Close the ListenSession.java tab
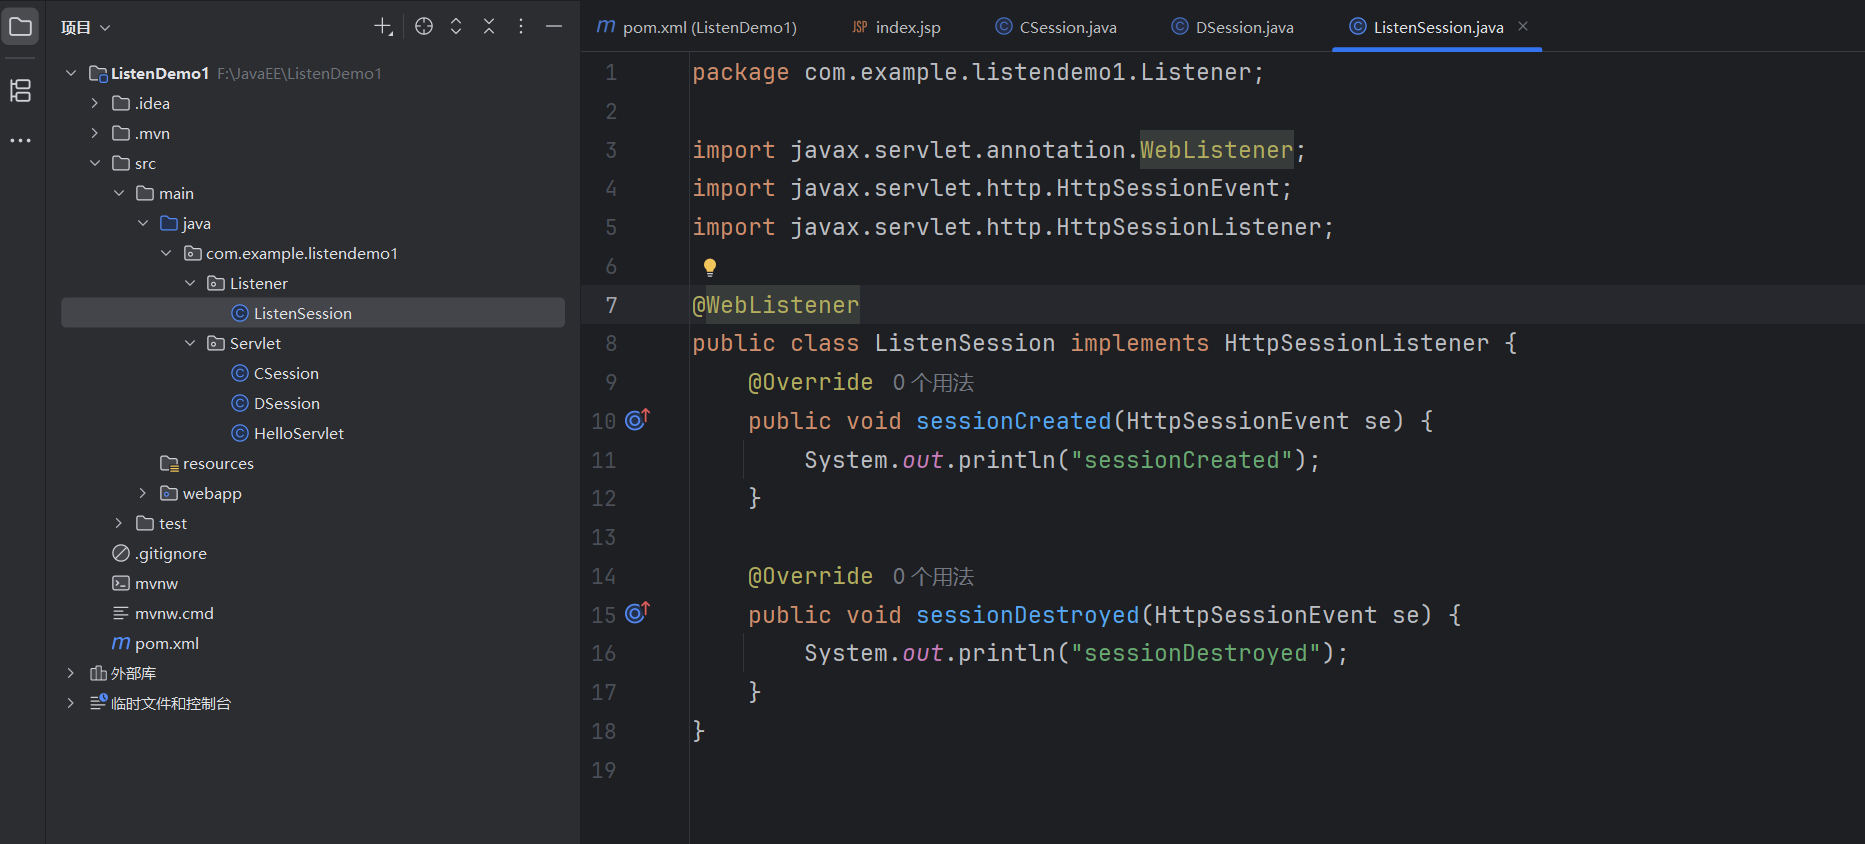This screenshot has width=1865, height=844. 1523,26
